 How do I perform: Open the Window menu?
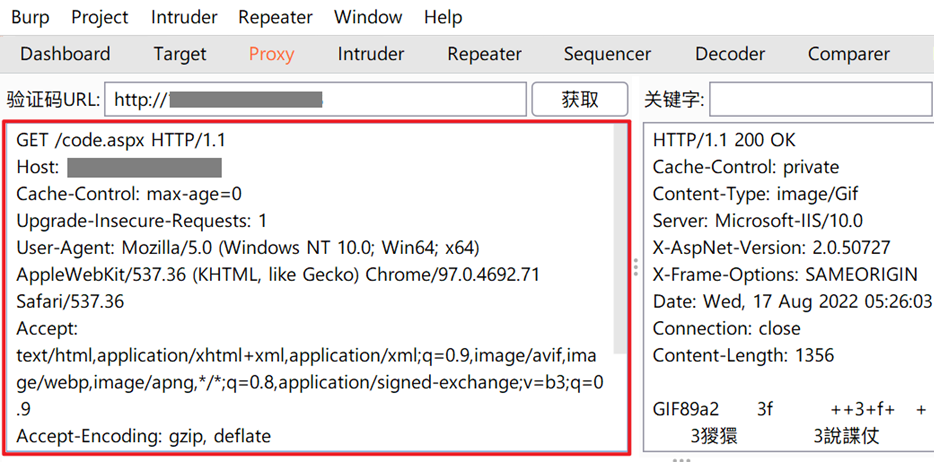tap(368, 17)
